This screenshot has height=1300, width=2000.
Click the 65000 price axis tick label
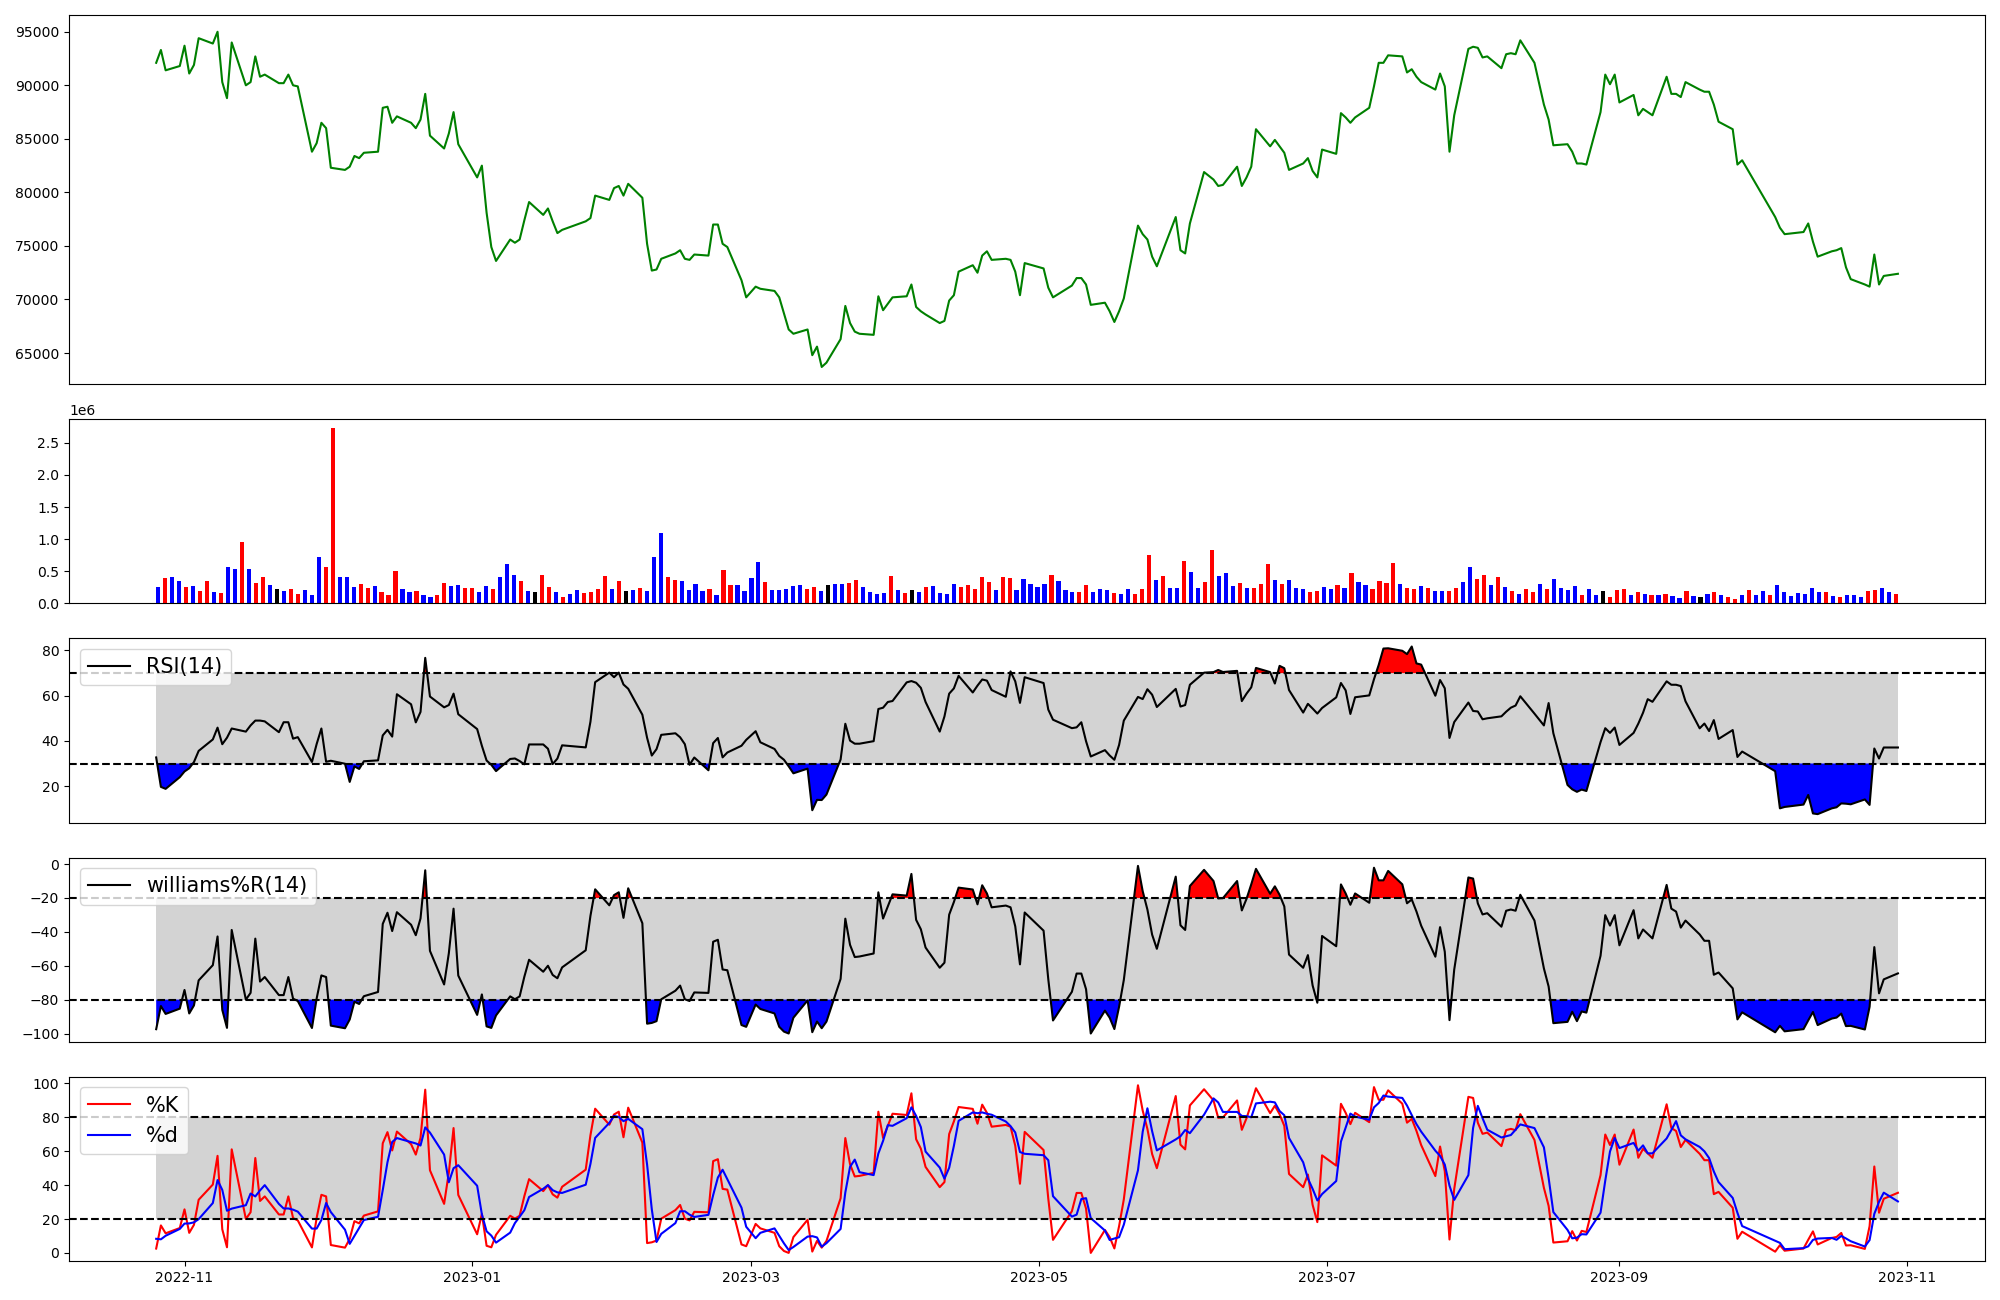point(37,354)
